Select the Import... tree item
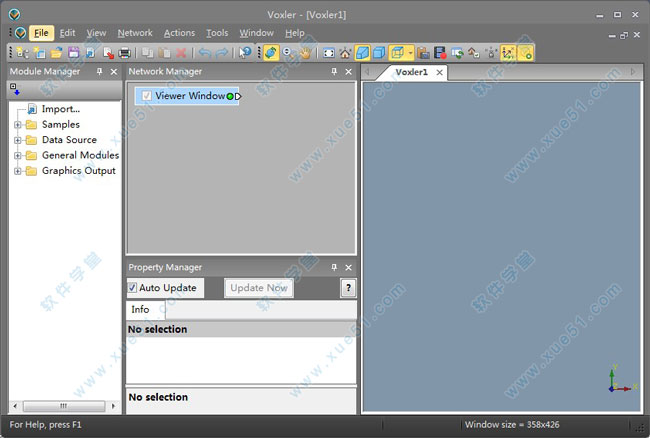The height and width of the screenshot is (438, 650). click(x=61, y=109)
